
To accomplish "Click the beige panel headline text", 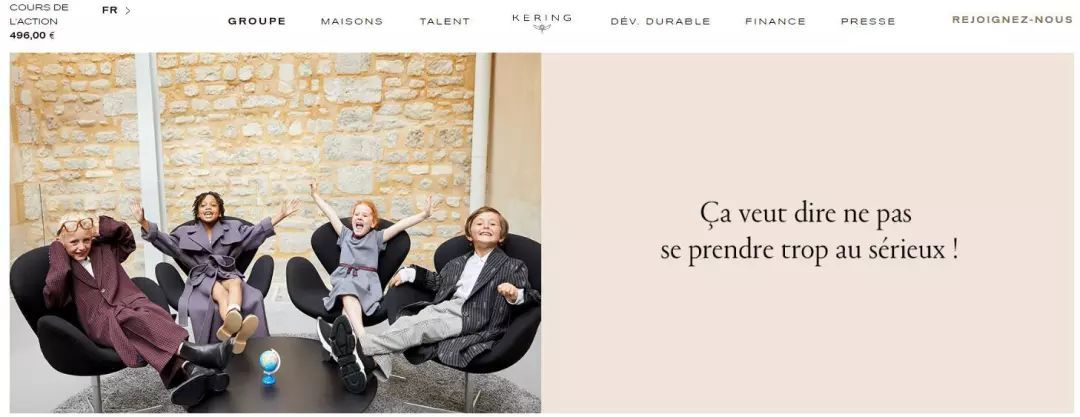I will click(809, 232).
